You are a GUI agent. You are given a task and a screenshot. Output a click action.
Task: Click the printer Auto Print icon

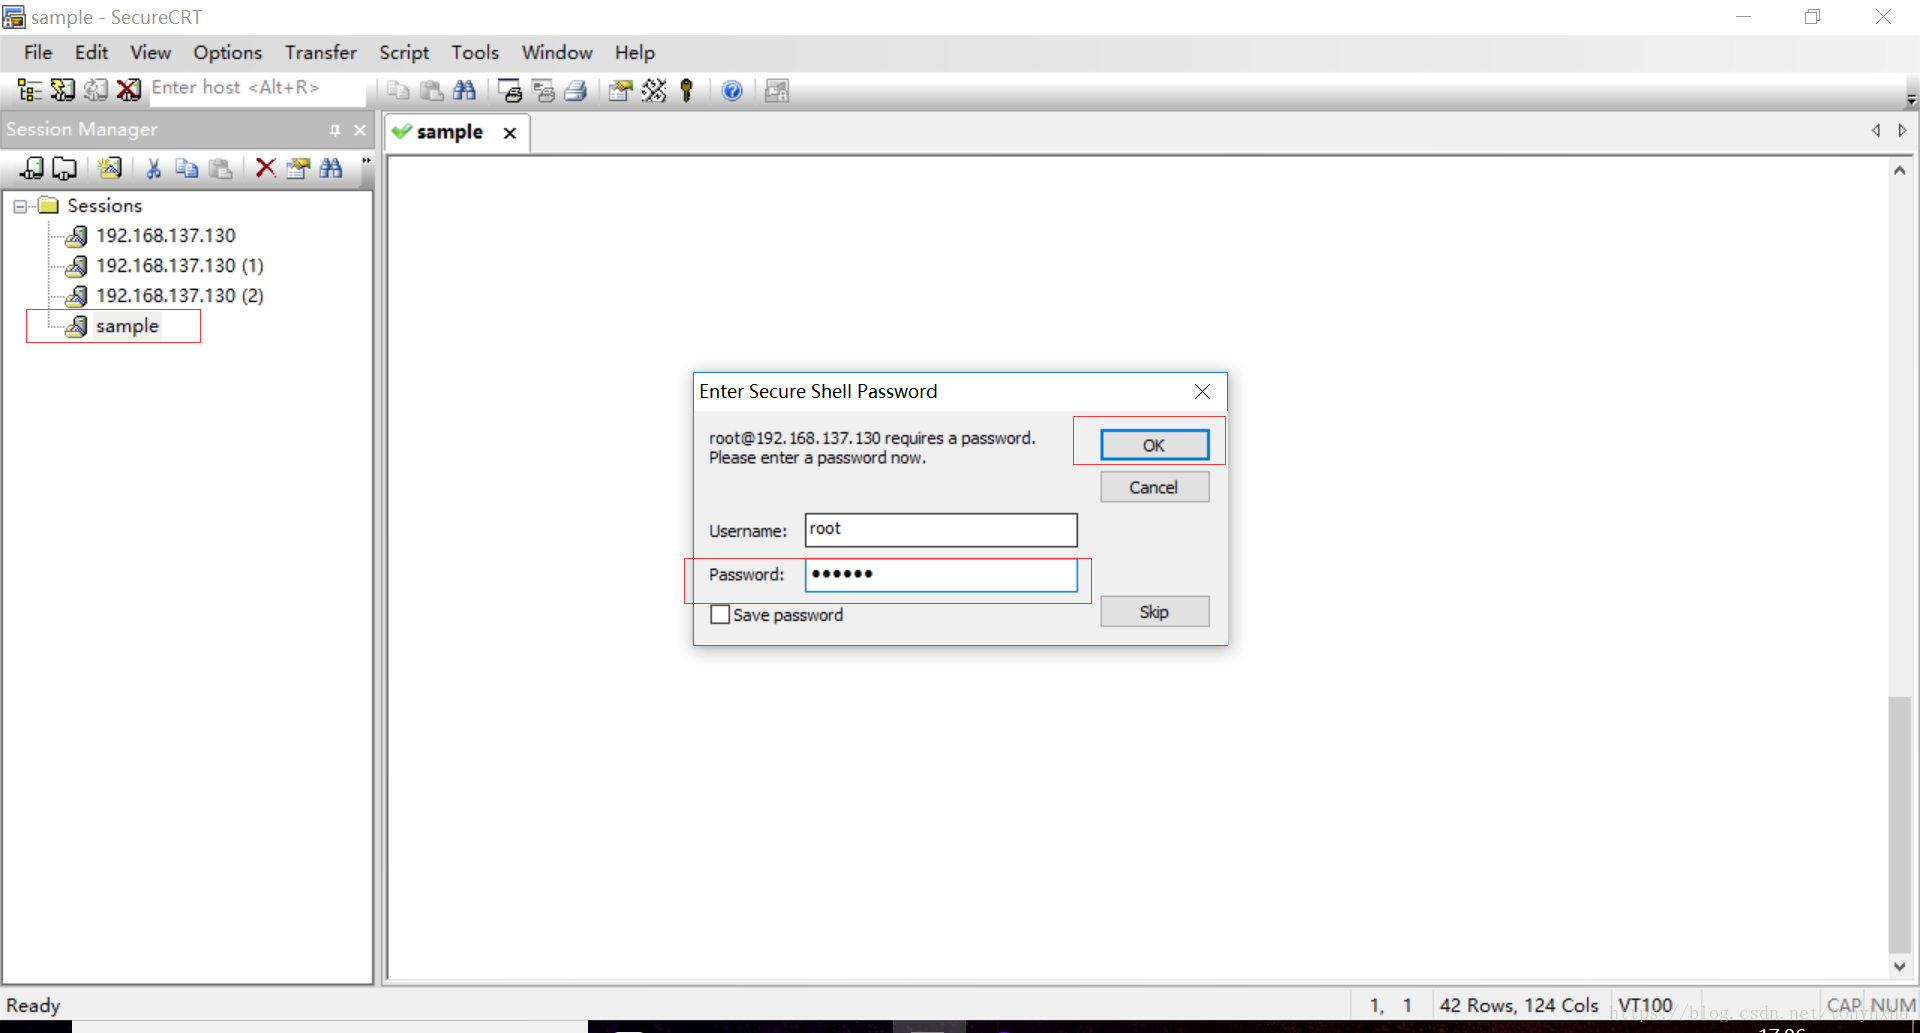575,91
